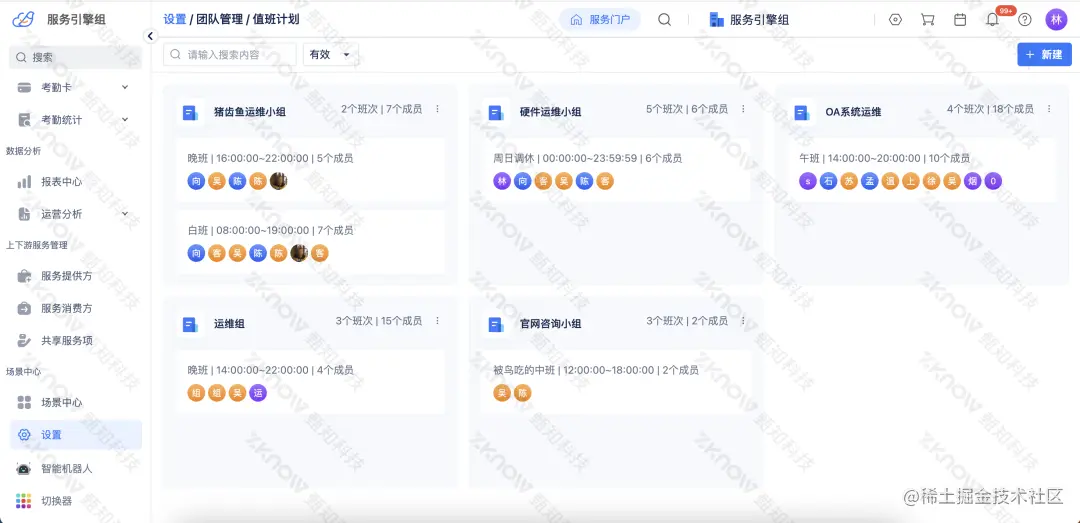Expand the 运营分析 chevron
Image resolution: width=1080 pixels, height=523 pixels.
point(125,214)
